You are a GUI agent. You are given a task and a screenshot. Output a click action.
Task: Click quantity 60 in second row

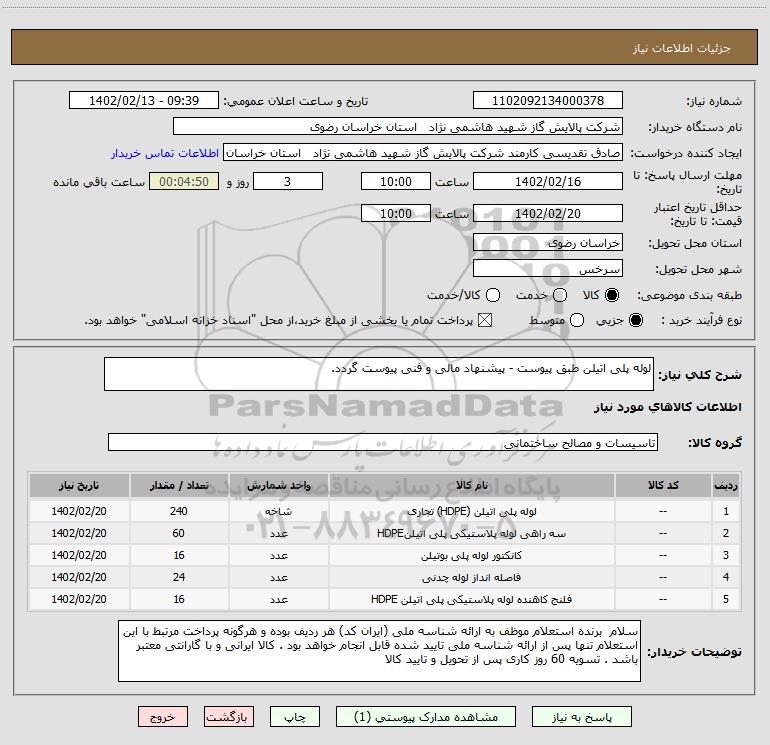[179, 533]
